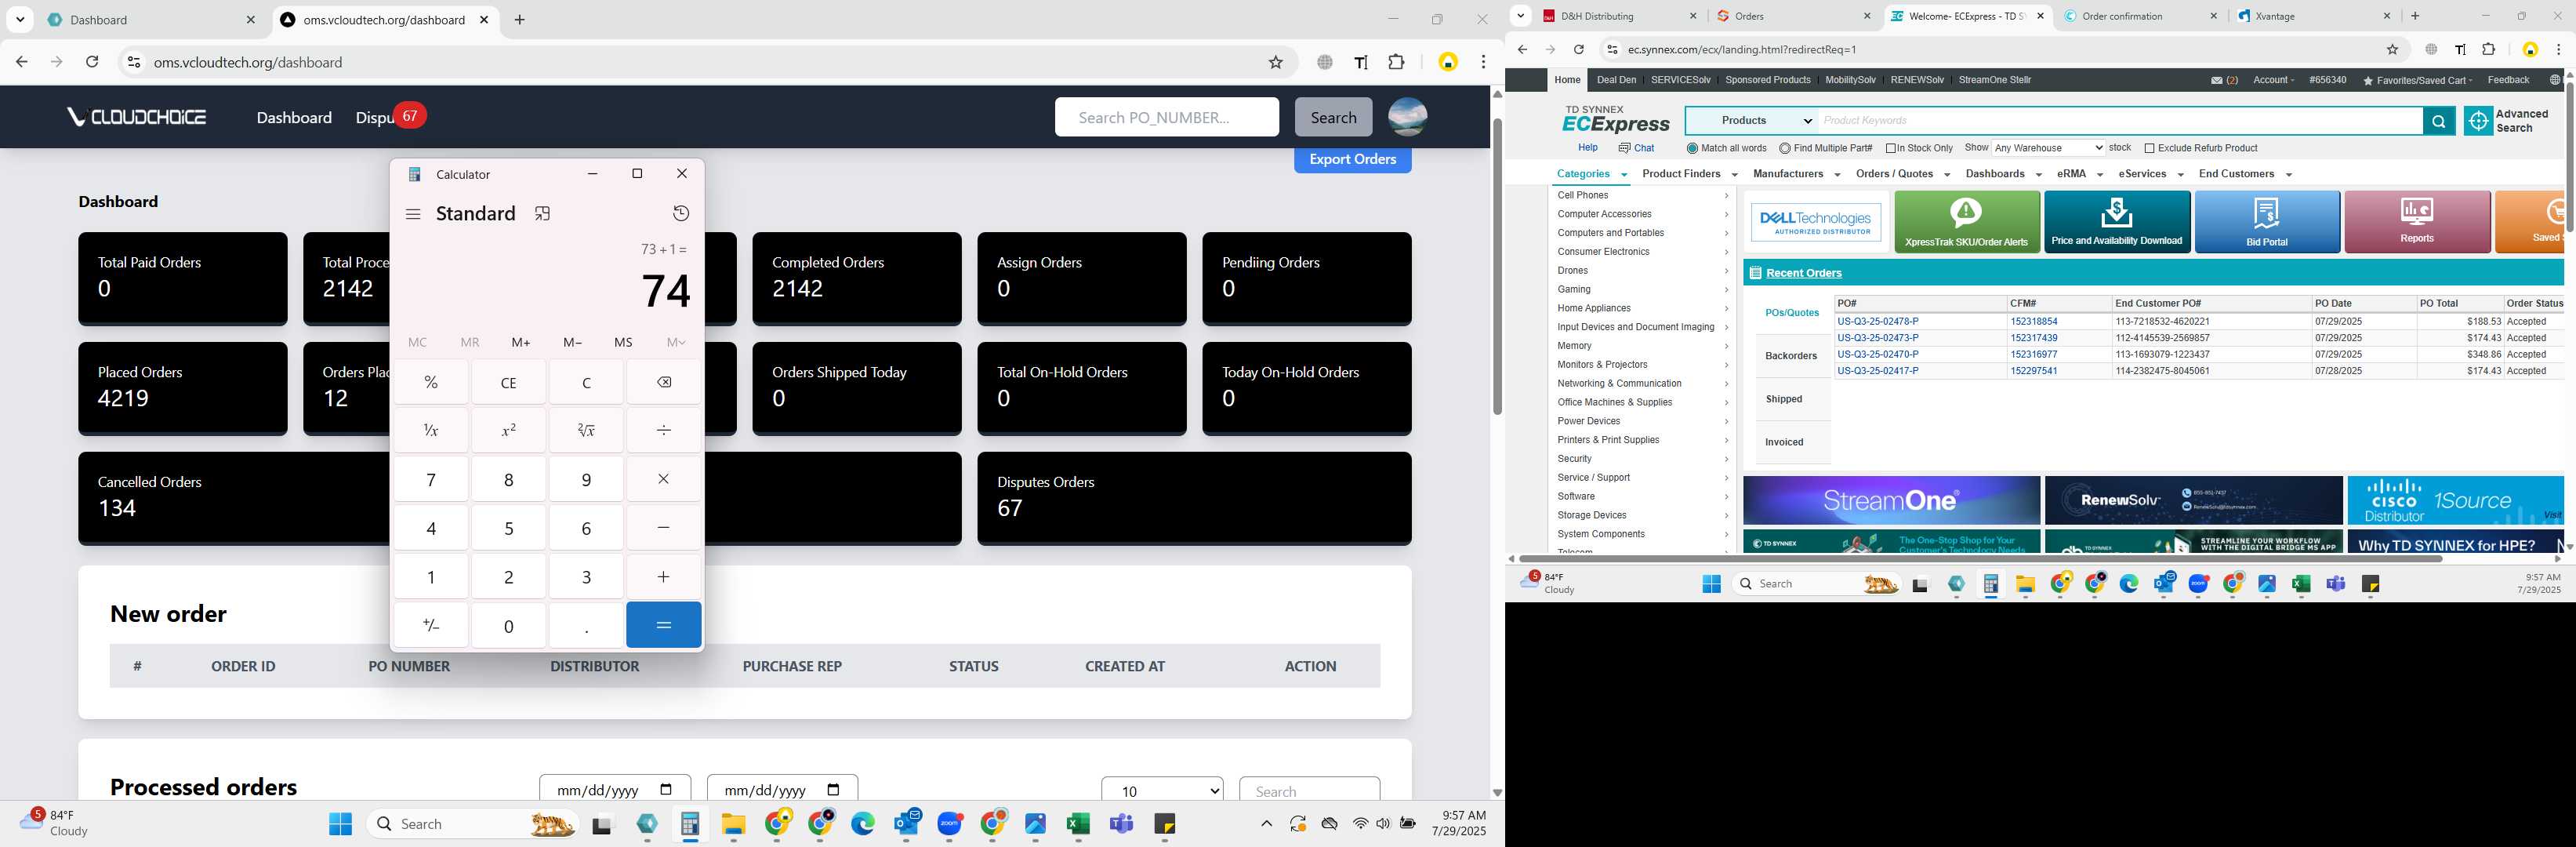Image resolution: width=2576 pixels, height=847 pixels.
Task: Open Advanced Search target icon in ECExpress
Action: pyautogui.click(x=2478, y=121)
